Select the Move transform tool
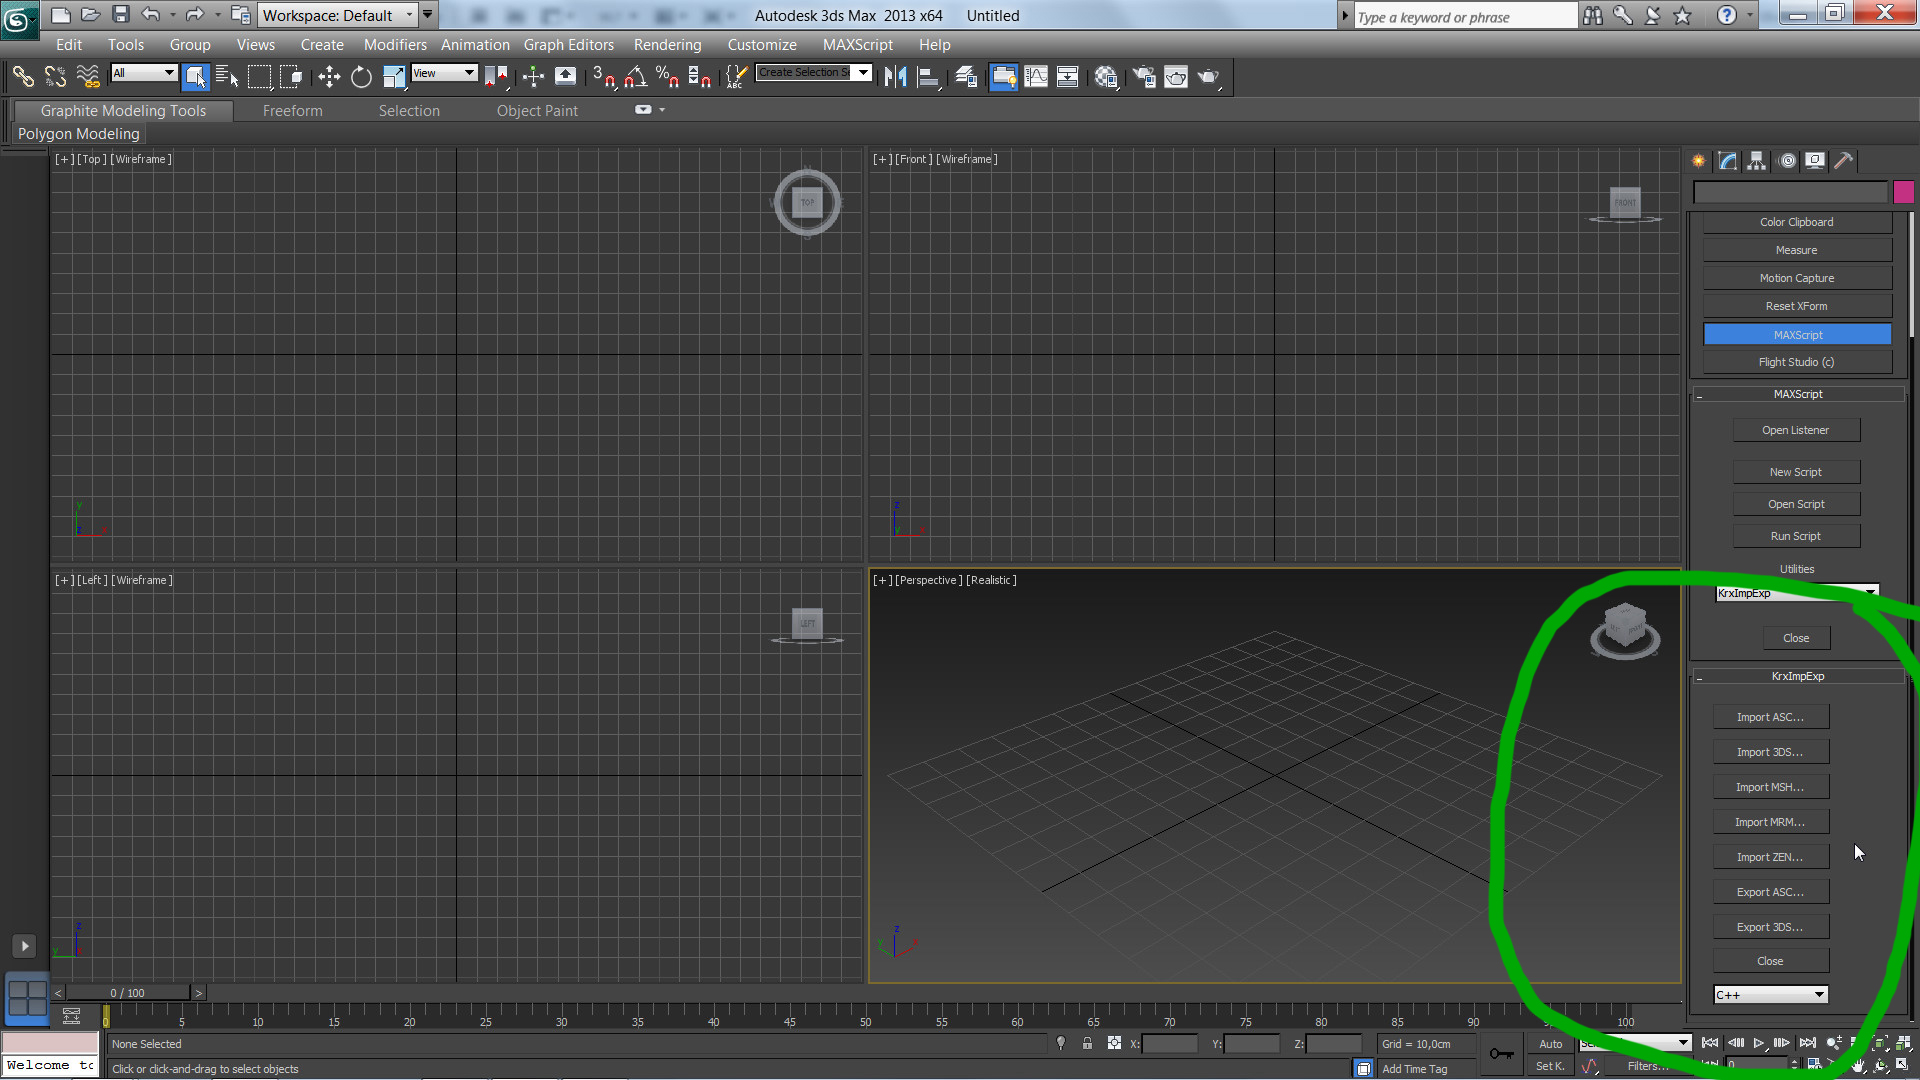The height and width of the screenshot is (1080, 1920). tap(329, 77)
